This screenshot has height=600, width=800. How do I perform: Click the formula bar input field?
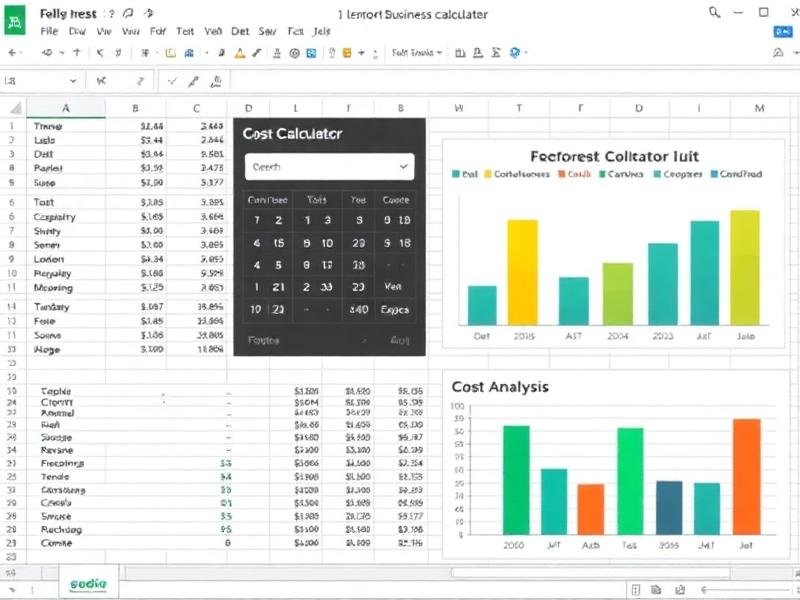[514, 81]
